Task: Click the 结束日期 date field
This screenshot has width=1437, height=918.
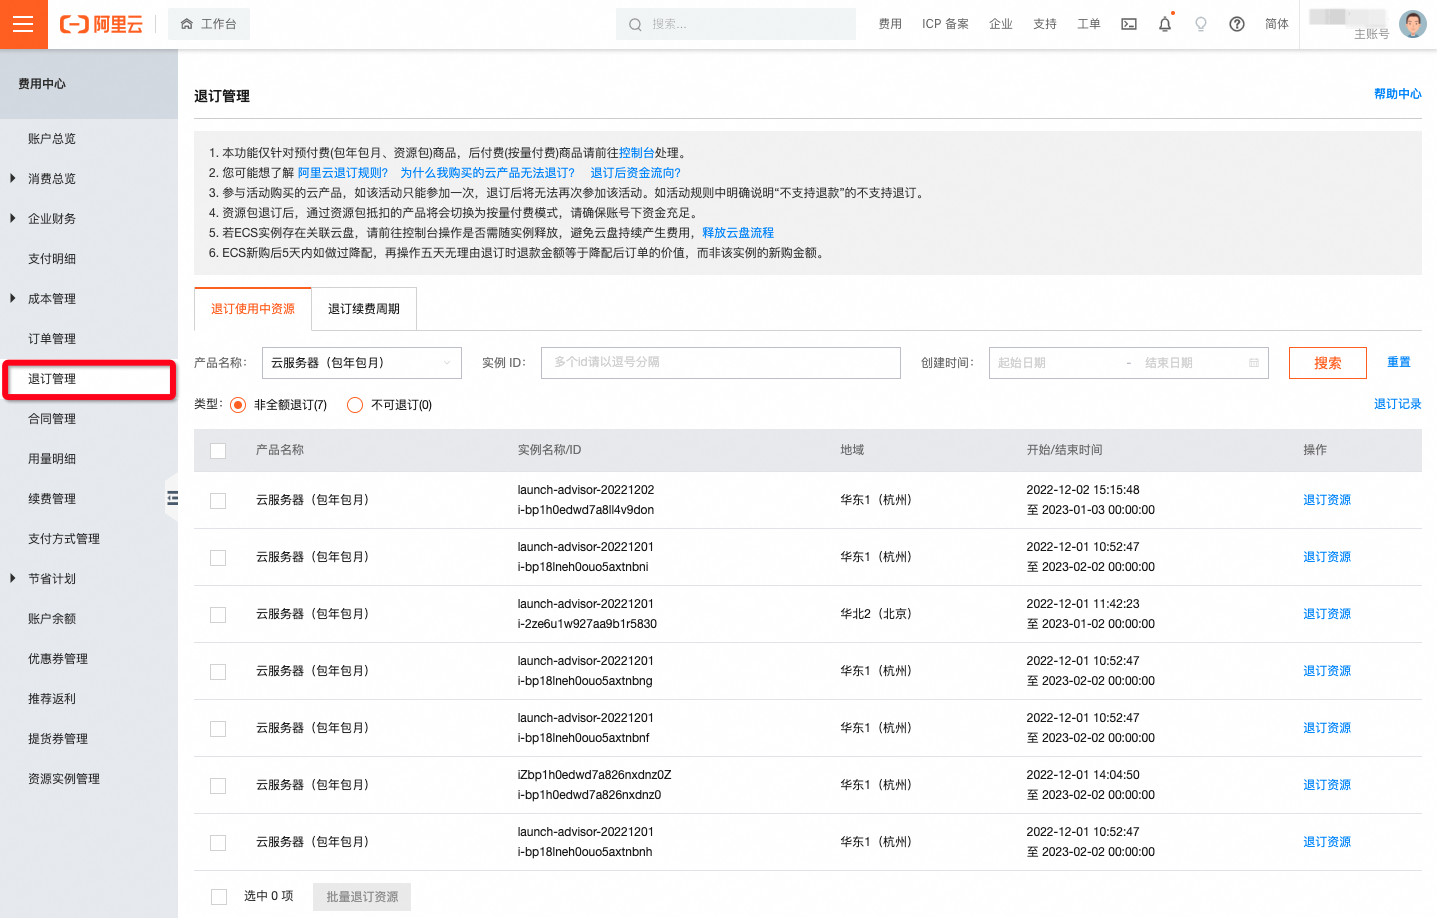Action: click(x=1190, y=363)
